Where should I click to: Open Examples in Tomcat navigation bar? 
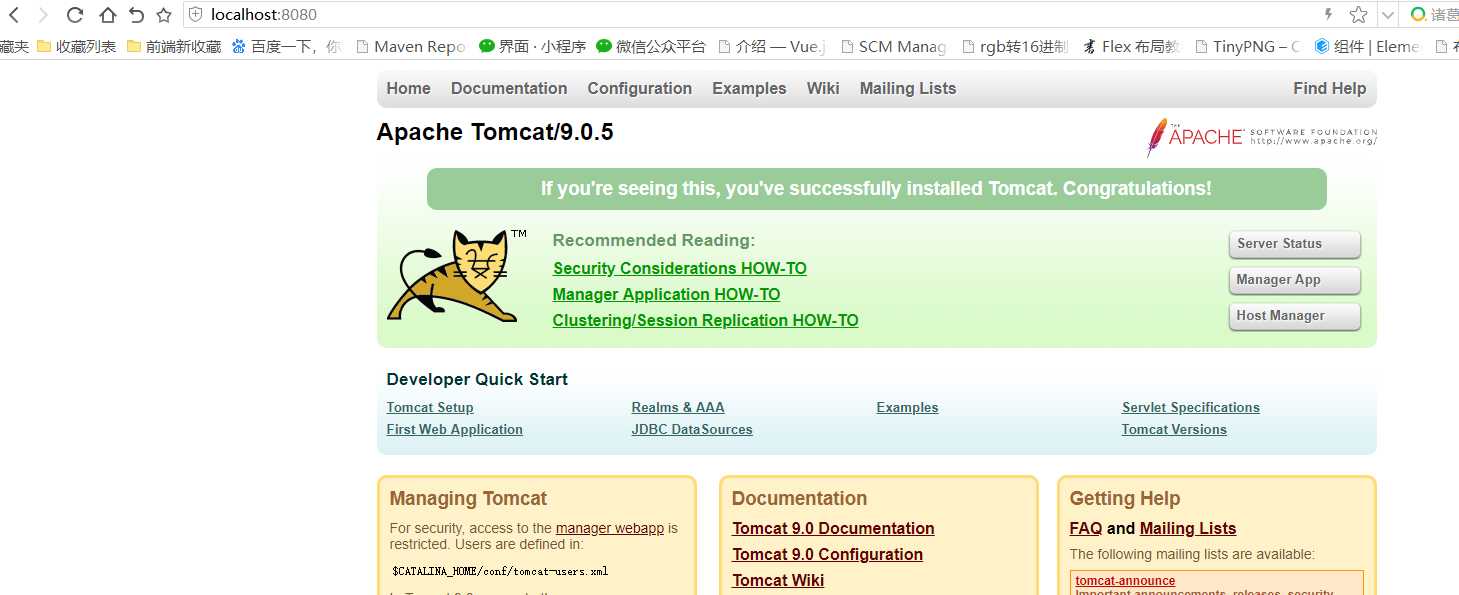[749, 88]
